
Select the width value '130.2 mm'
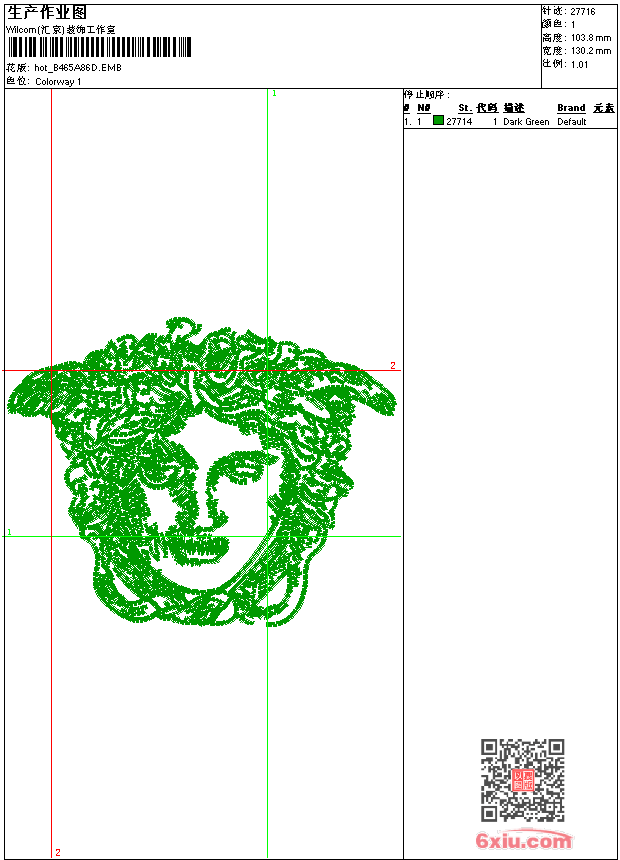pyautogui.click(x=591, y=51)
